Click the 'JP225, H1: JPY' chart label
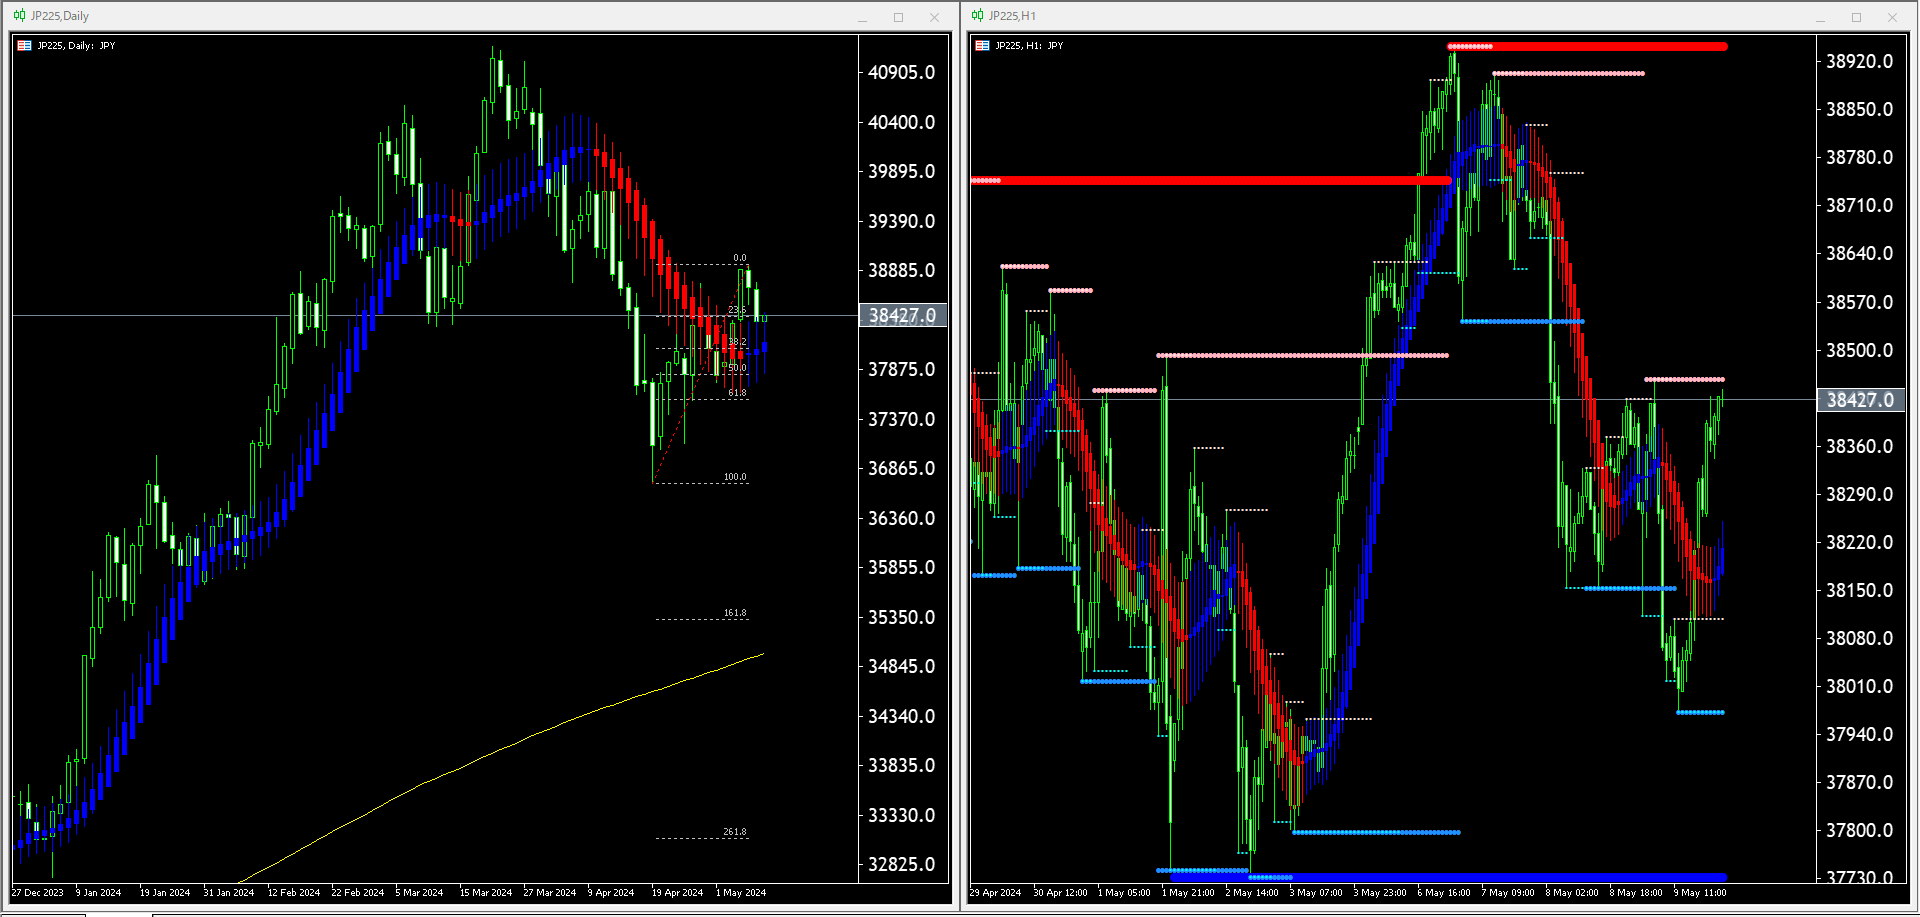1920x917 pixels. (1029, 46)
